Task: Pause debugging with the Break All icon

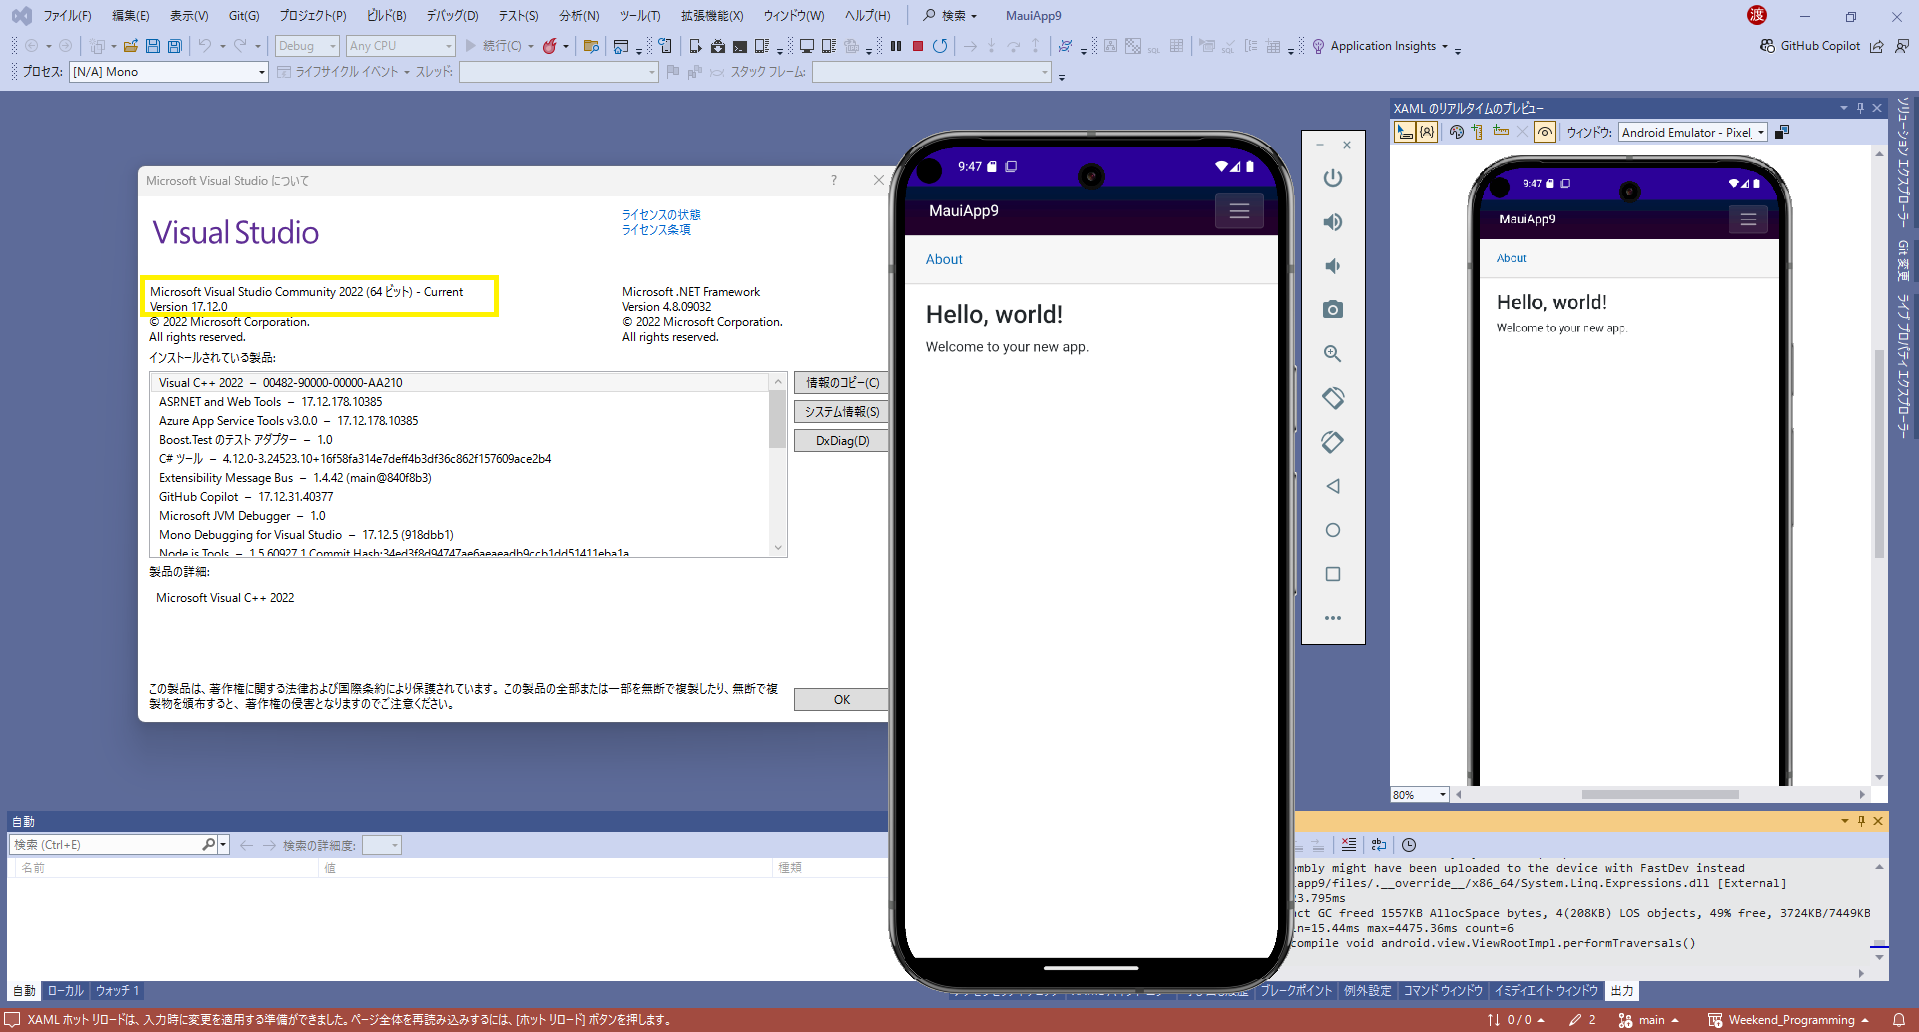Action: click(896, 46)
